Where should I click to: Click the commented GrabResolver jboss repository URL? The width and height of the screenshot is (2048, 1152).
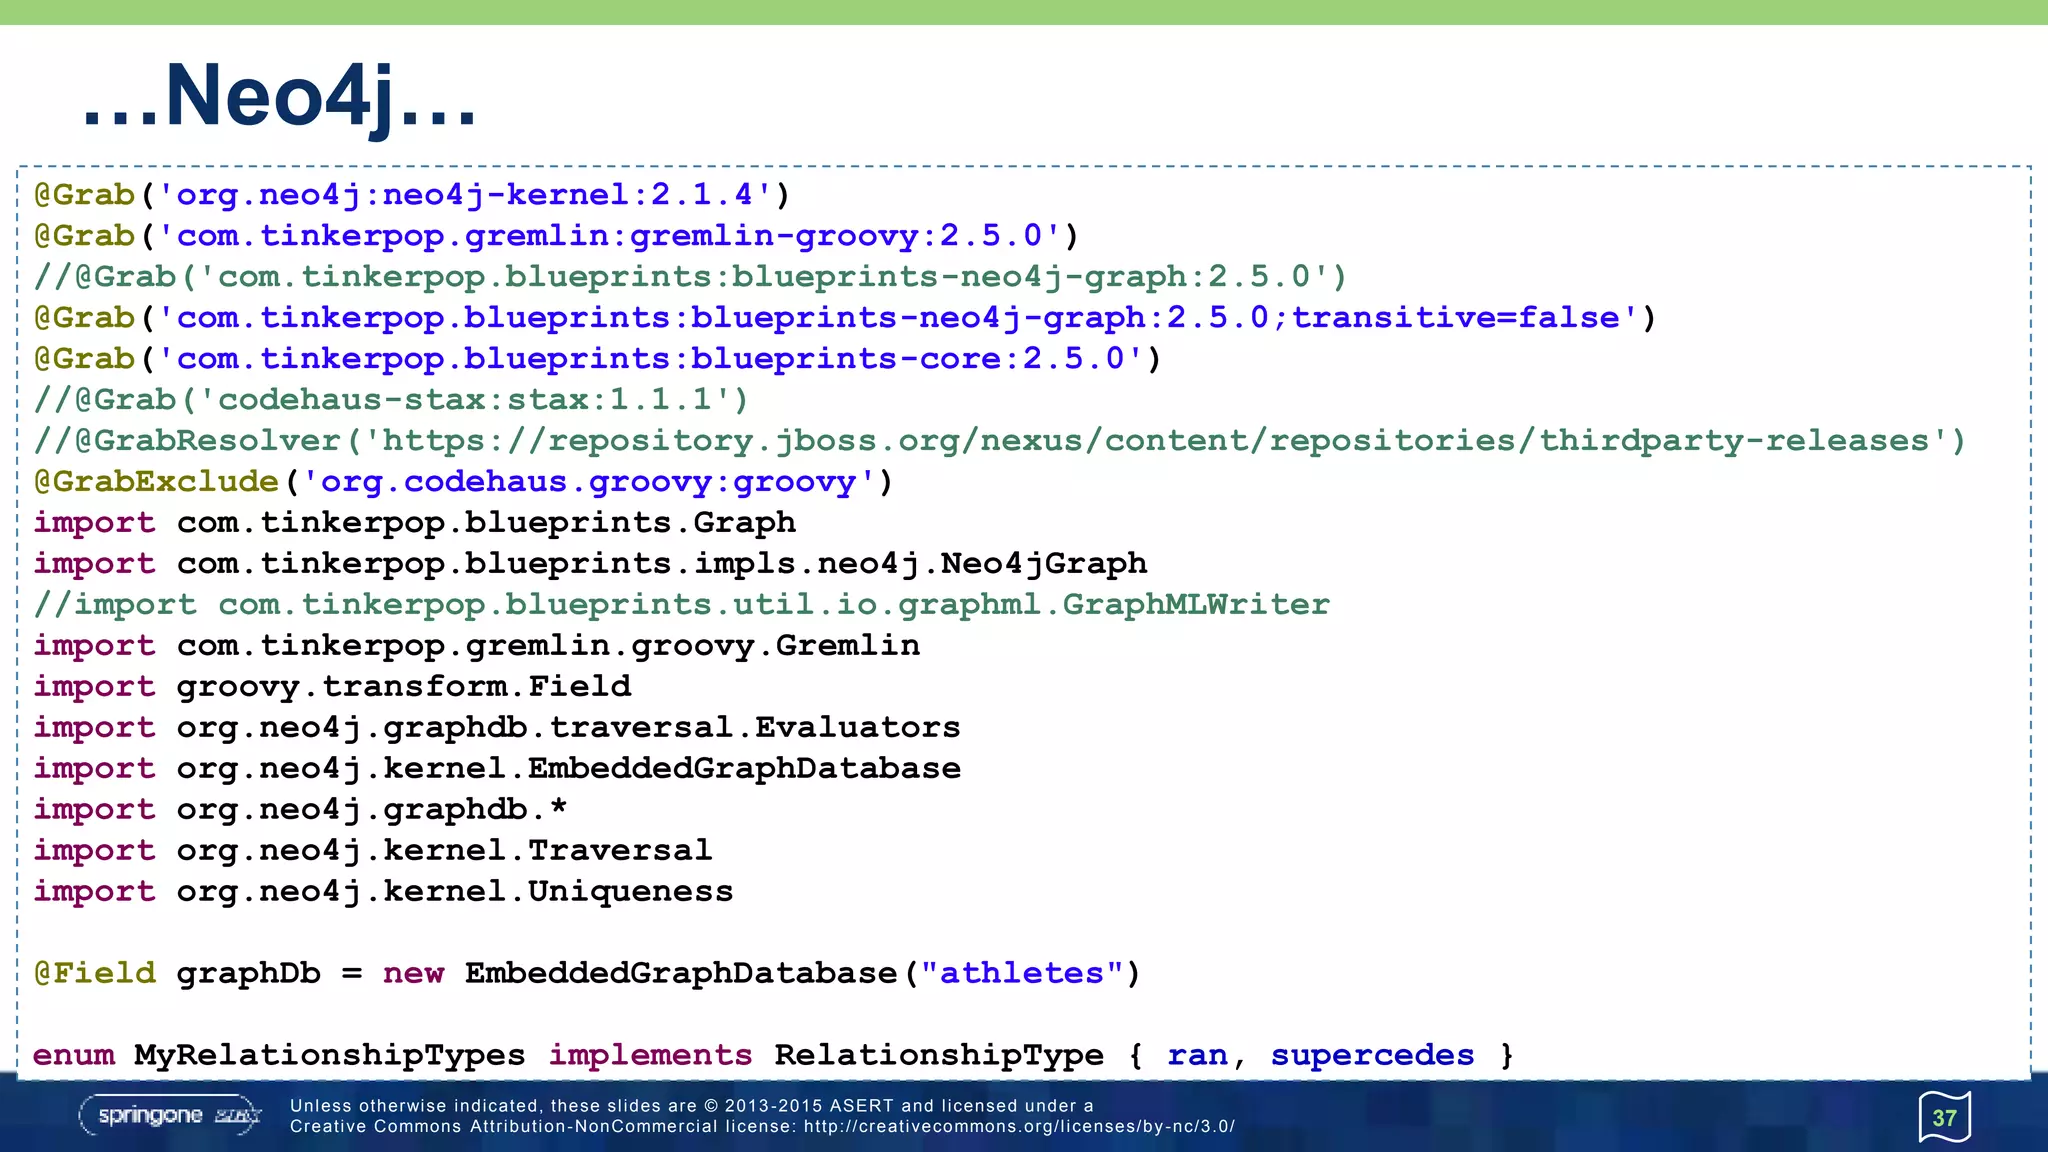1155,441
